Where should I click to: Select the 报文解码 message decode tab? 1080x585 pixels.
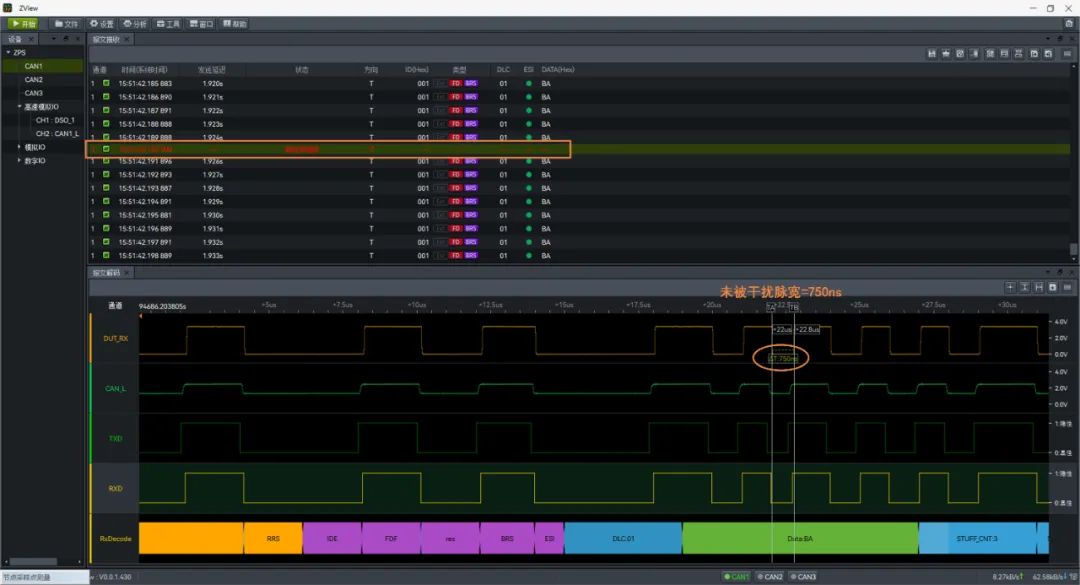click(x=106, y=273)
